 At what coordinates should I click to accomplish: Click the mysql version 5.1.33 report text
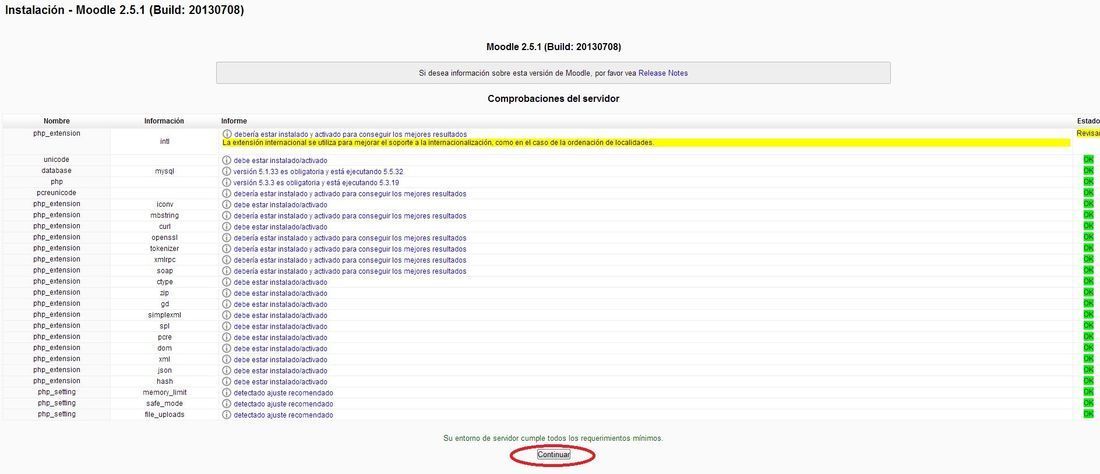click(x=318, y=171)
